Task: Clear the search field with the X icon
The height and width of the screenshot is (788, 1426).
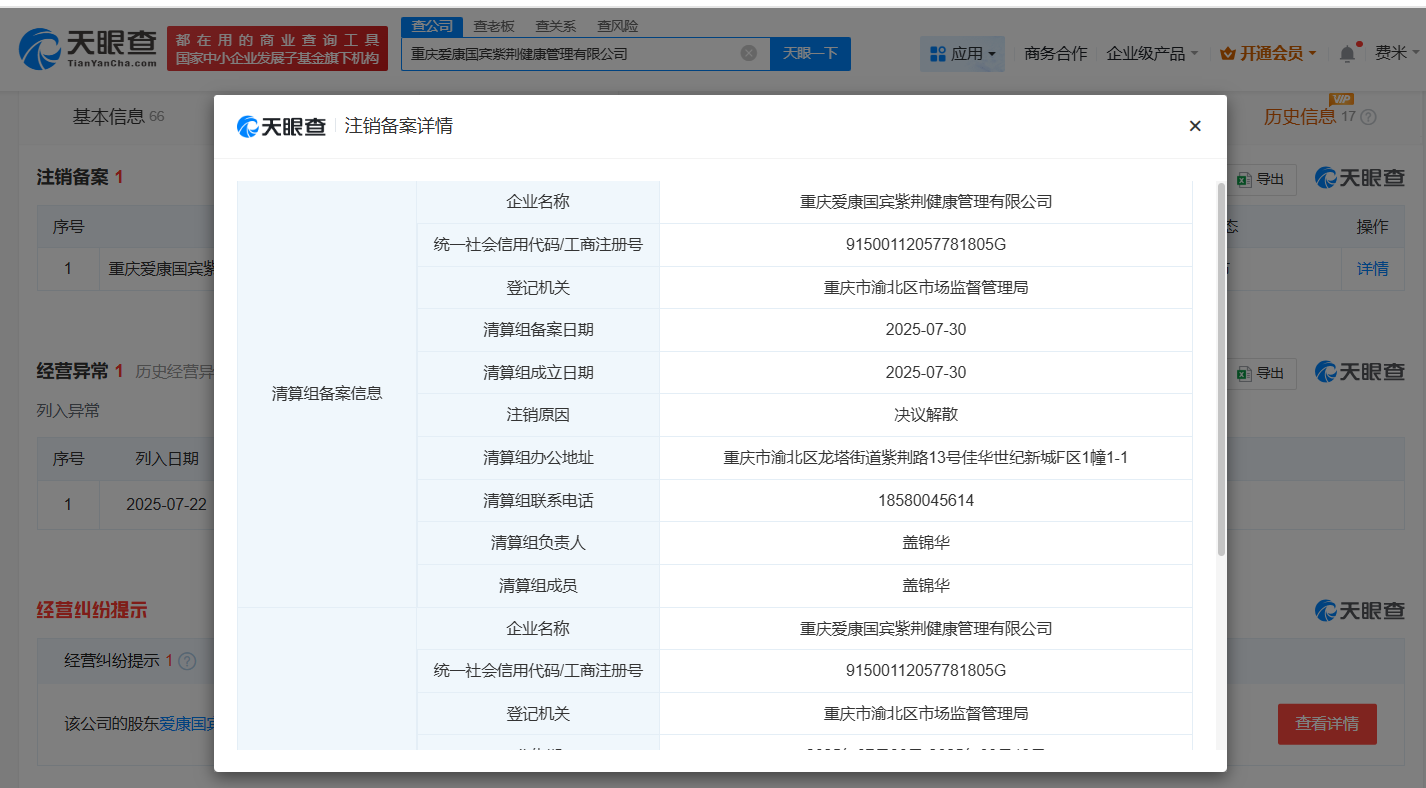Action: click(x=749, y=53)
